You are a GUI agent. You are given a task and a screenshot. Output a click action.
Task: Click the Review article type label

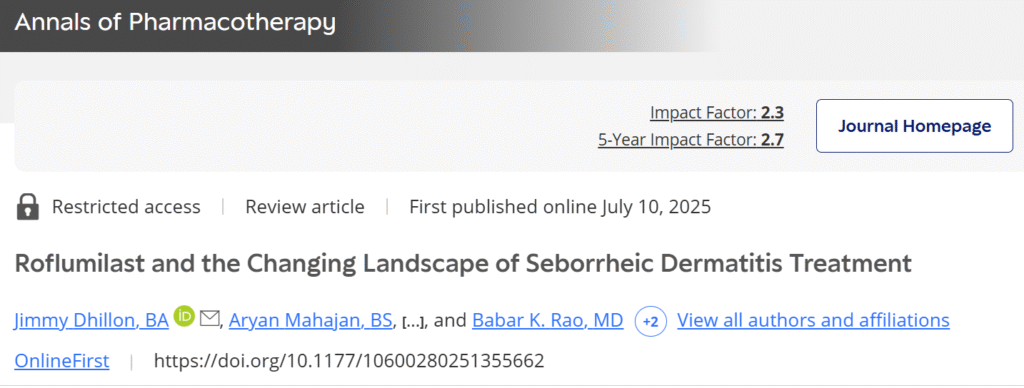305,207
